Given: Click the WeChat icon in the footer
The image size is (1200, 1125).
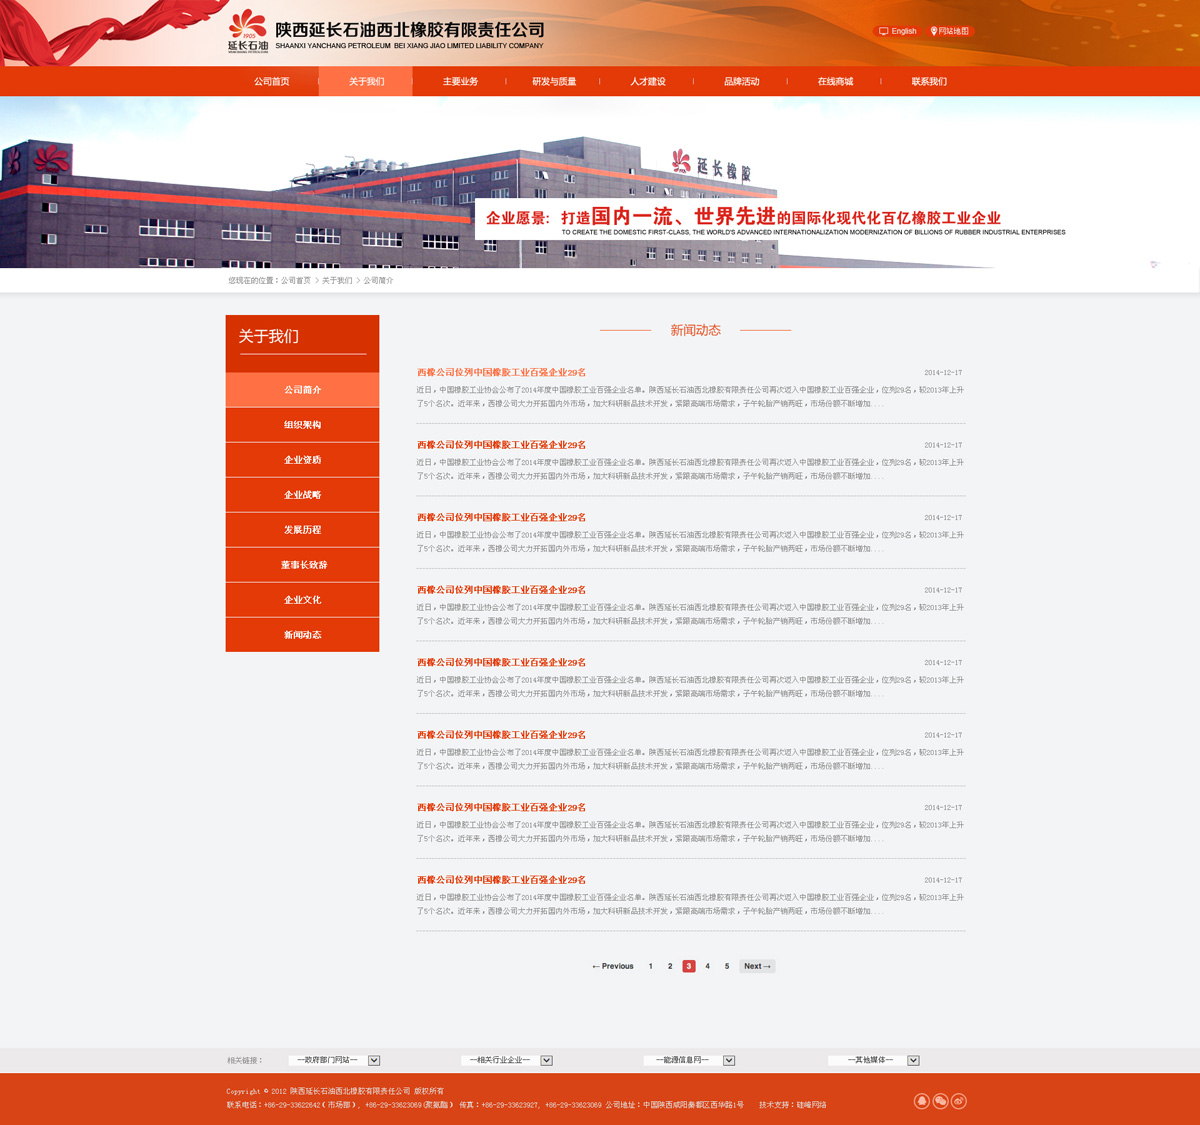Looking at the screenshot, I should [940, 1101].
